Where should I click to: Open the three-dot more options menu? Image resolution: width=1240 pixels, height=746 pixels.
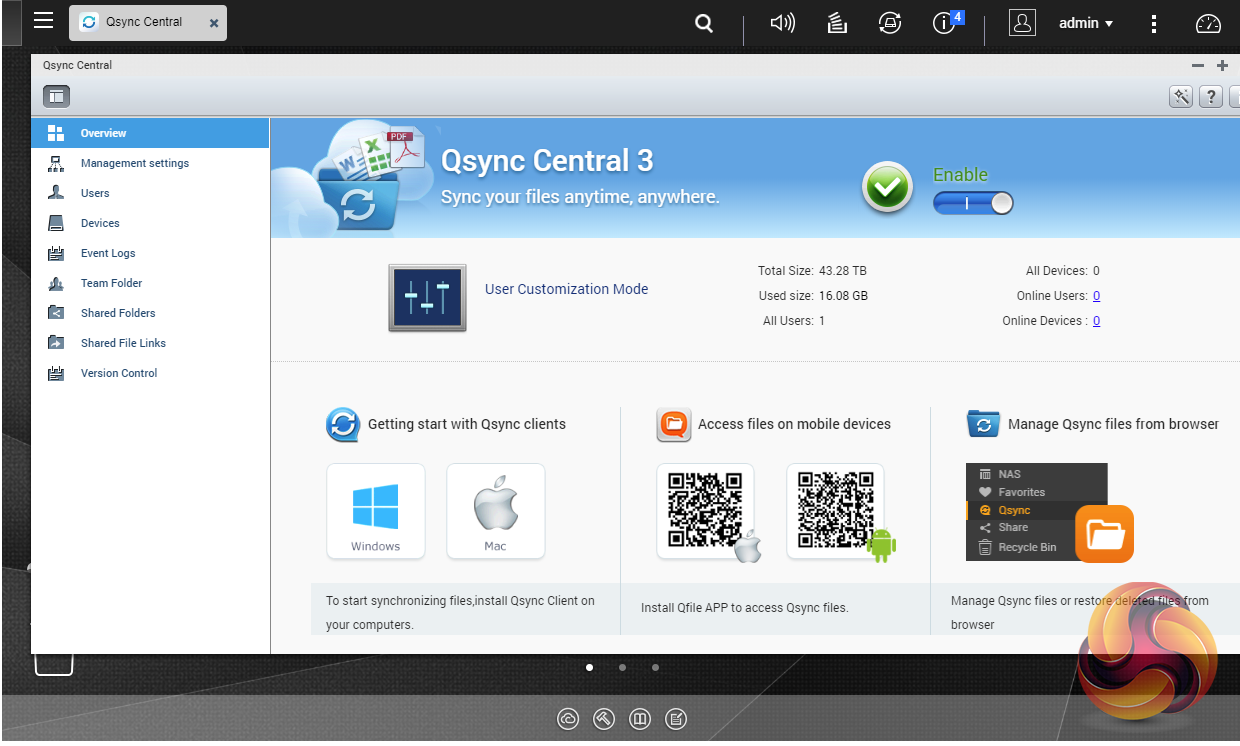pyautogui.click(x=1154, y=23)
